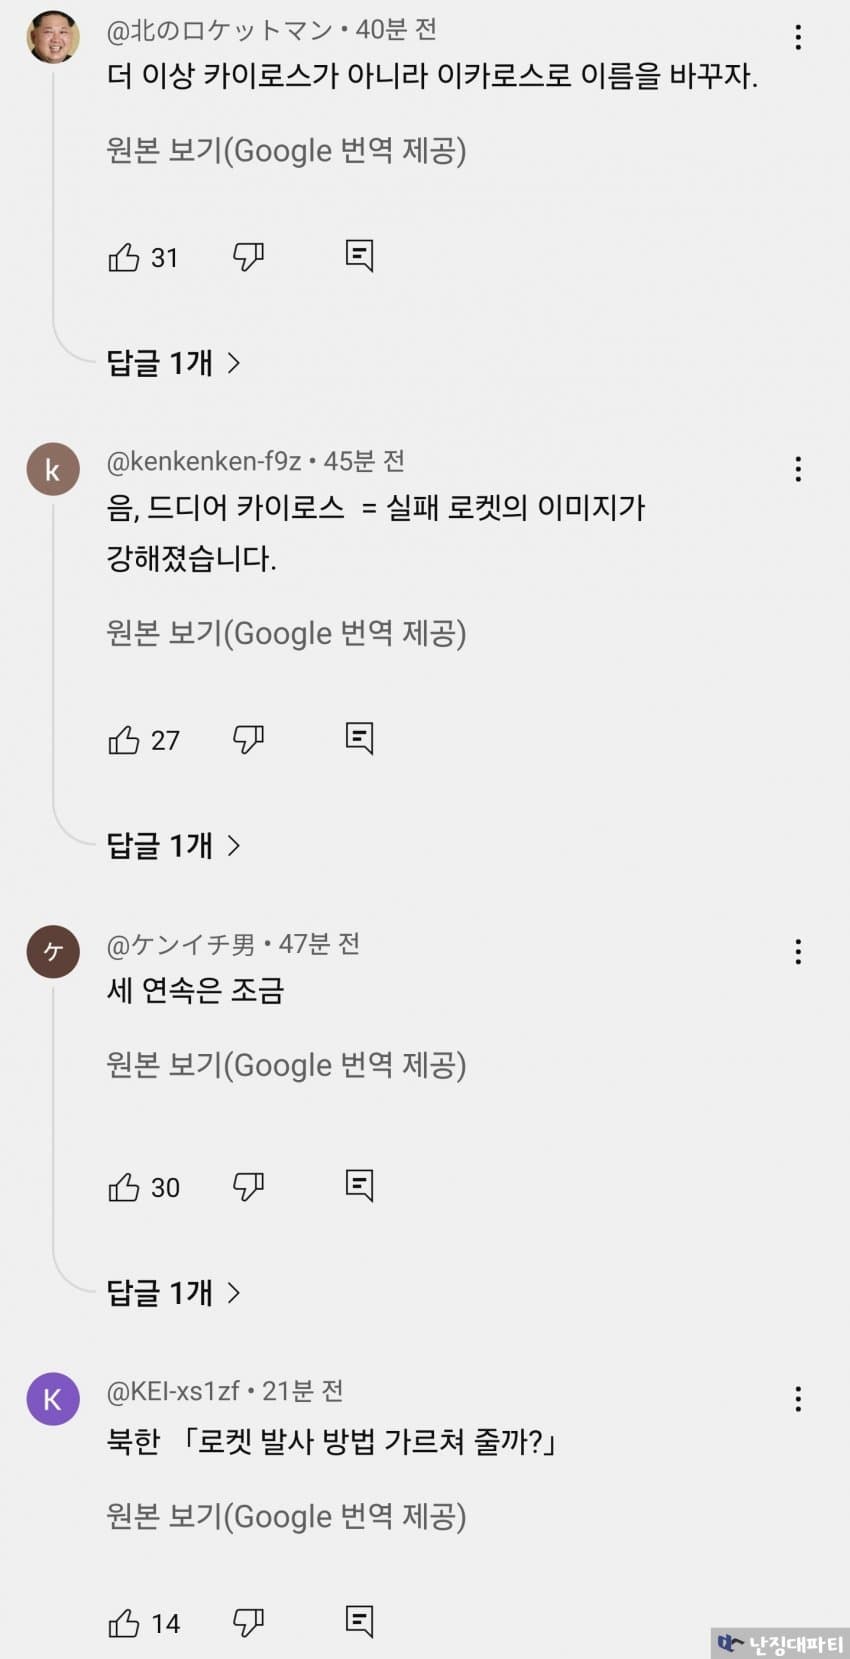Dislike the comment by @KEI-xs1zf
This screenshot has height=1659, width=850.
[248, 1623]
